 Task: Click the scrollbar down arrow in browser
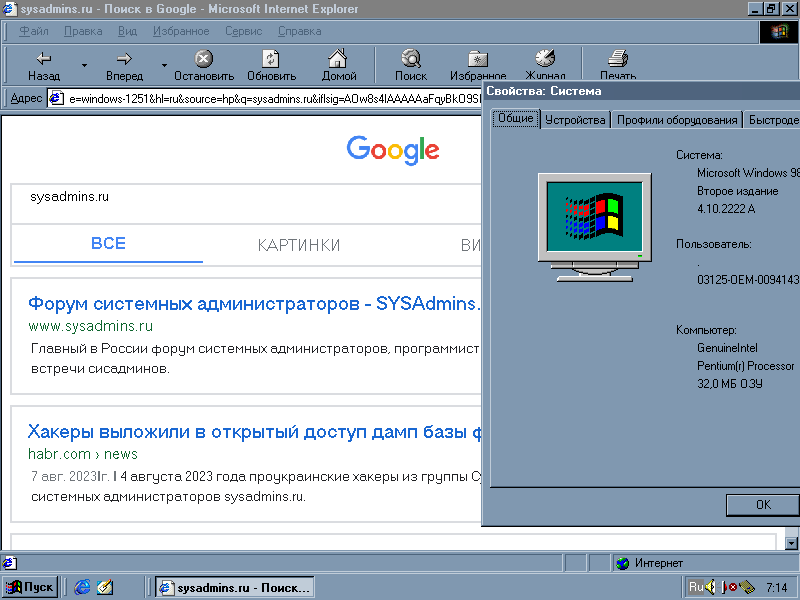(x=791, y=543)
